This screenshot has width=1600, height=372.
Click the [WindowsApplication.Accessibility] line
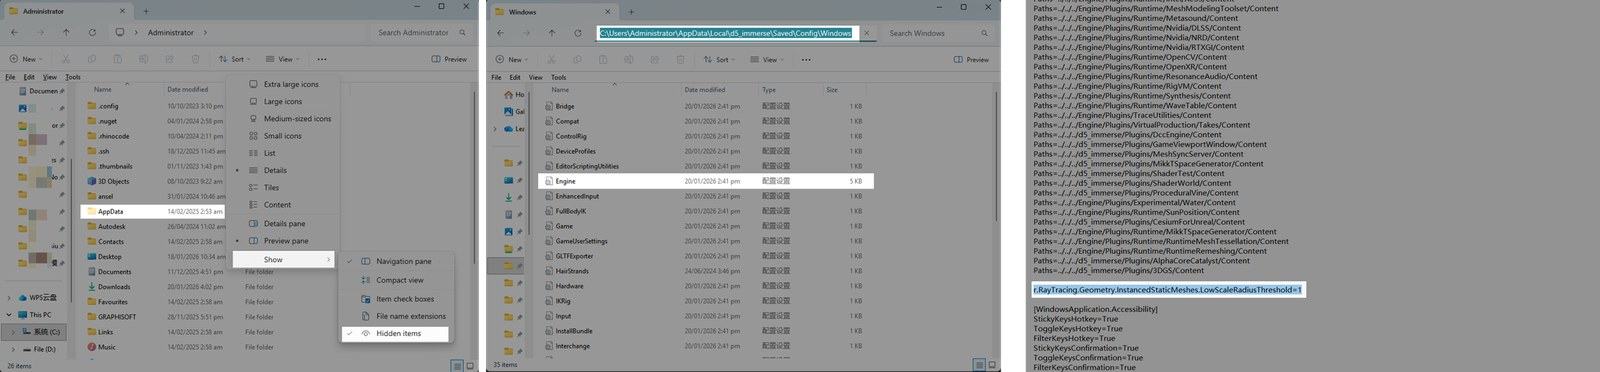click(x=1095, y=309)
